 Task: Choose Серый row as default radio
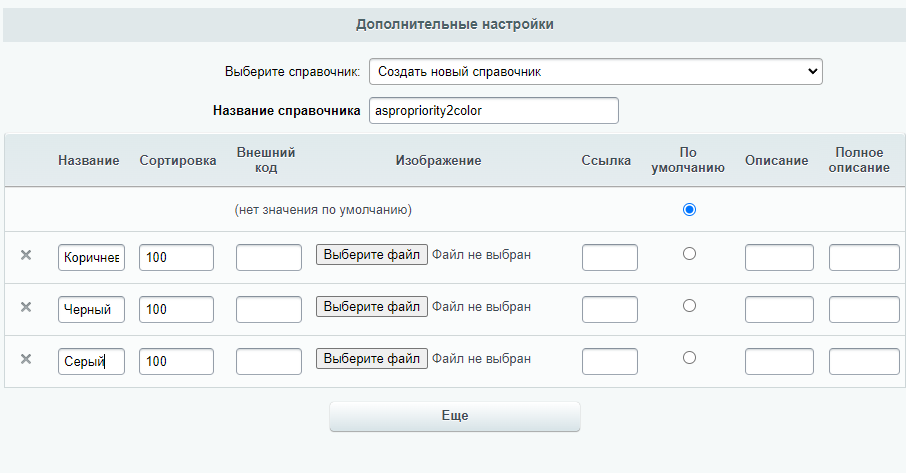(x=689, y=357)
